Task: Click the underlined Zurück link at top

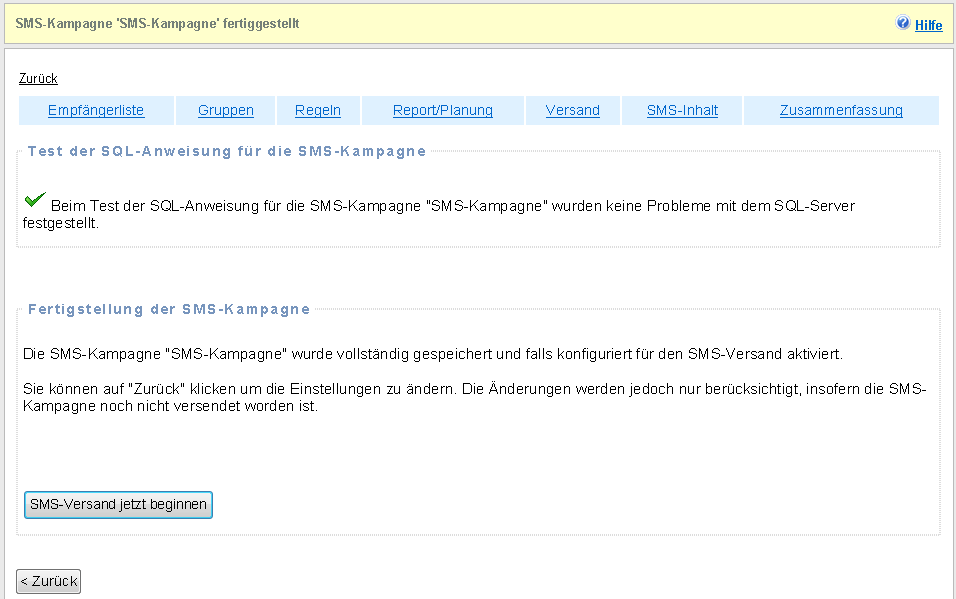Action: pos(38,78)
